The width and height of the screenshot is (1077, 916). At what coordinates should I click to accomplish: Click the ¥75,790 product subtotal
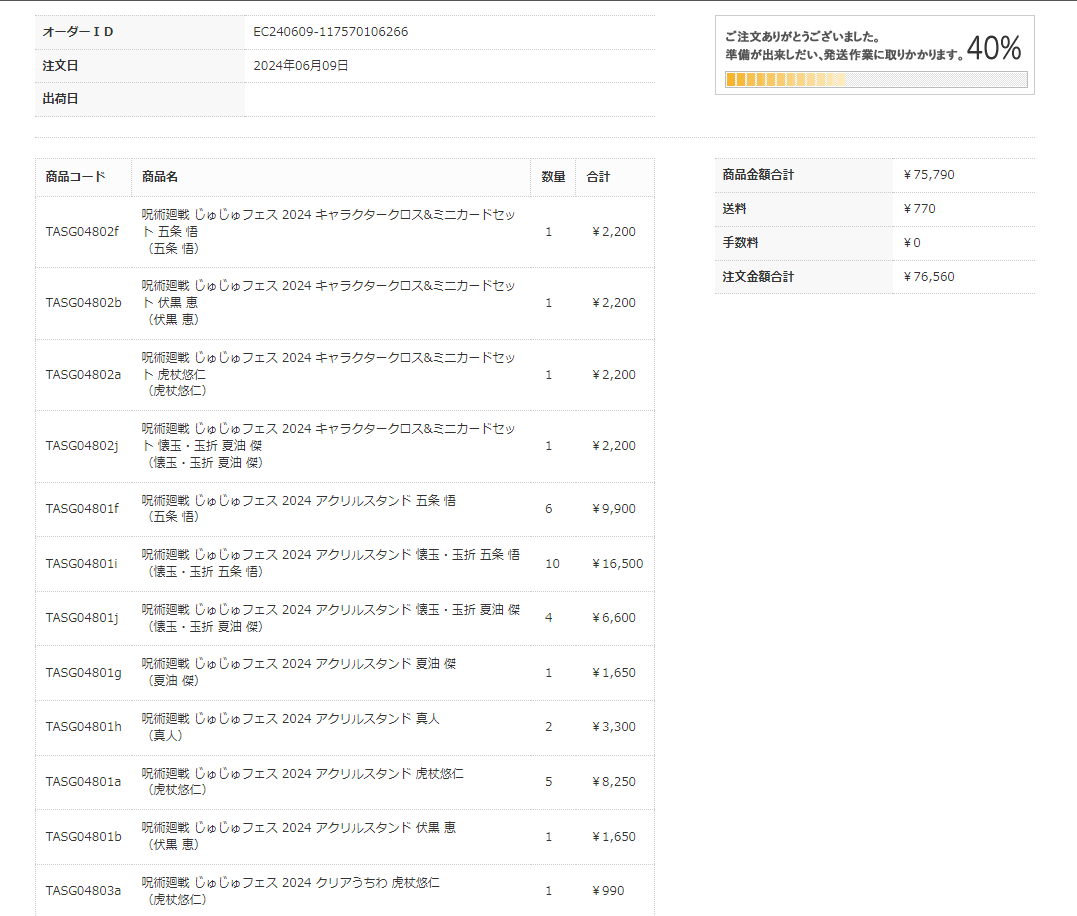(929, 175)
